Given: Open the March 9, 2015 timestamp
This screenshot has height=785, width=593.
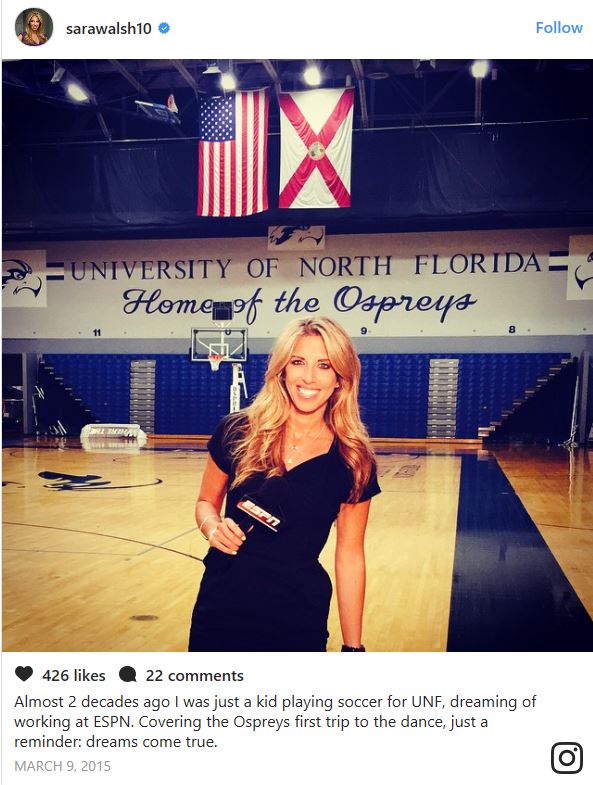Looking at the screenshot, I should click(x=63, y=766).
